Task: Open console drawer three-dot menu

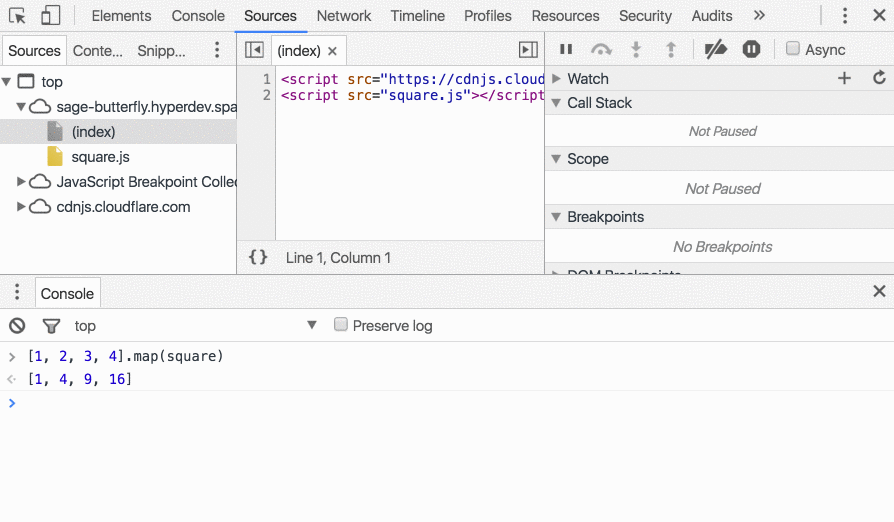Action: click(17, 292)
